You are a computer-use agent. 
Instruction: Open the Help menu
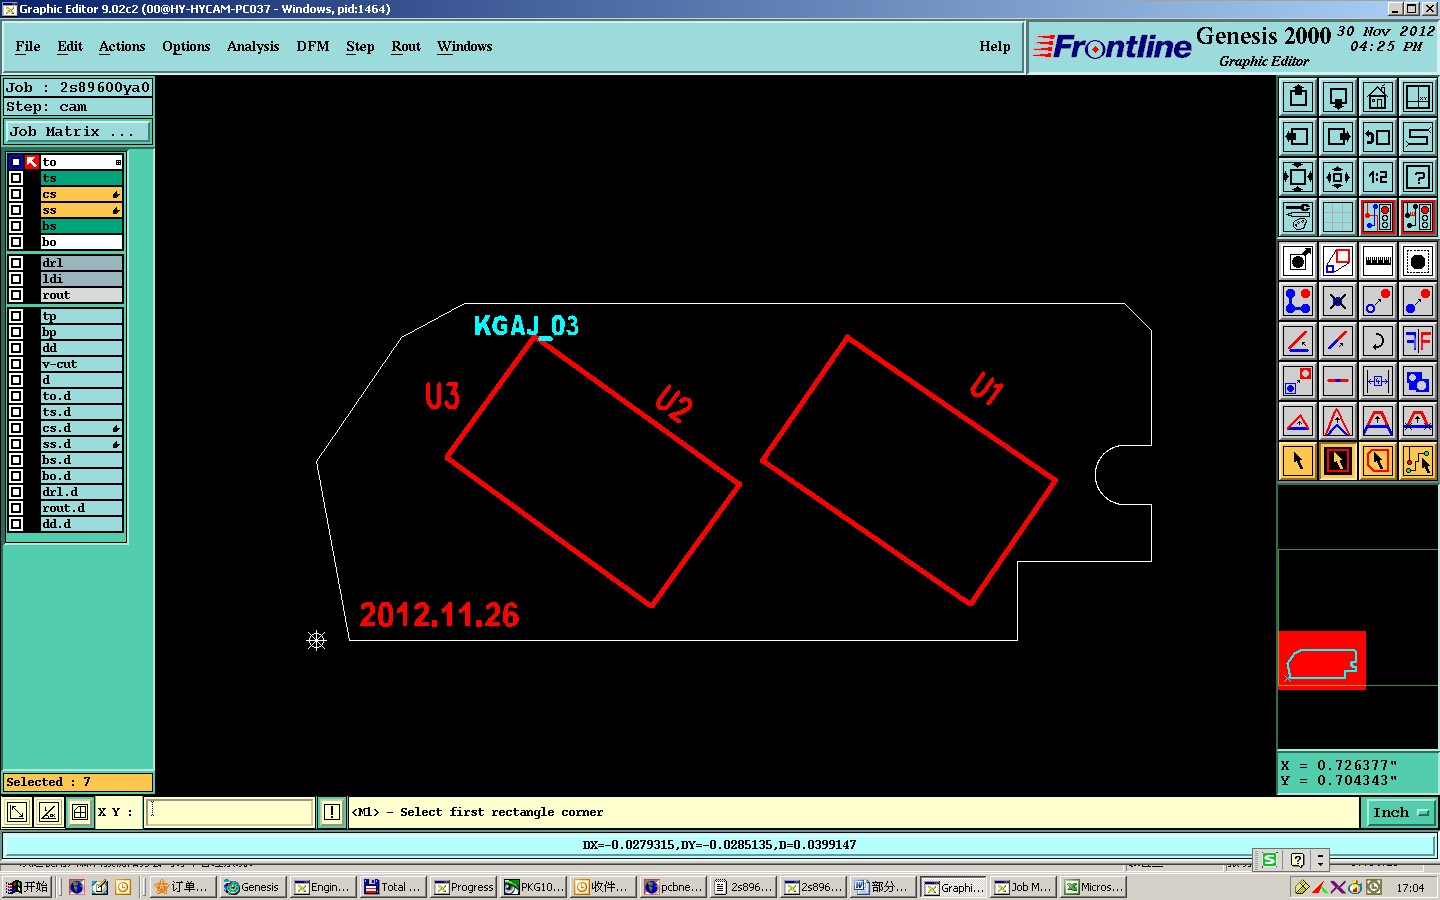point(995,47)
